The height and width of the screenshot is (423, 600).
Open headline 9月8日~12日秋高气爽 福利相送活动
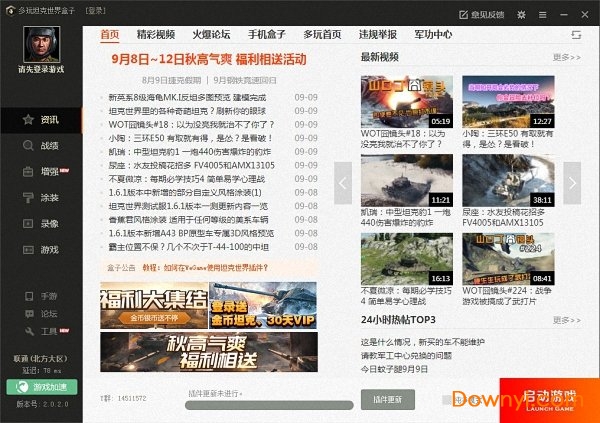tap(209, 59)
